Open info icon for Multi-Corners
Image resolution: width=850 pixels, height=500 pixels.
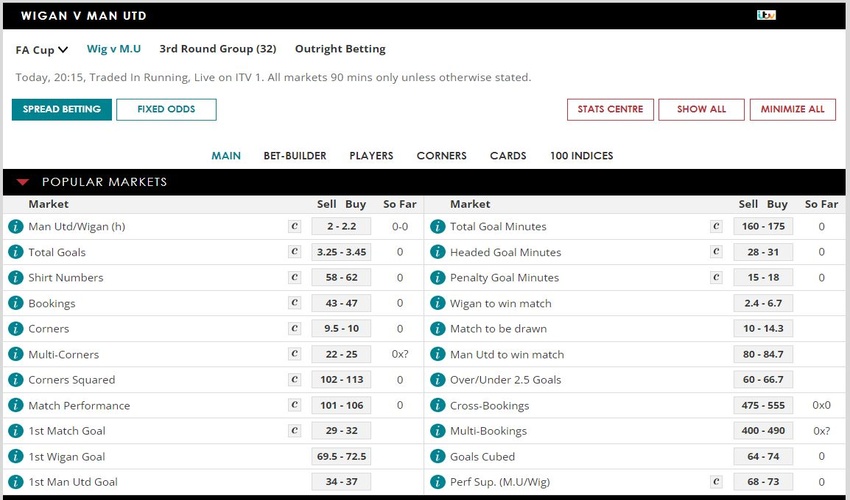(16, 354)
